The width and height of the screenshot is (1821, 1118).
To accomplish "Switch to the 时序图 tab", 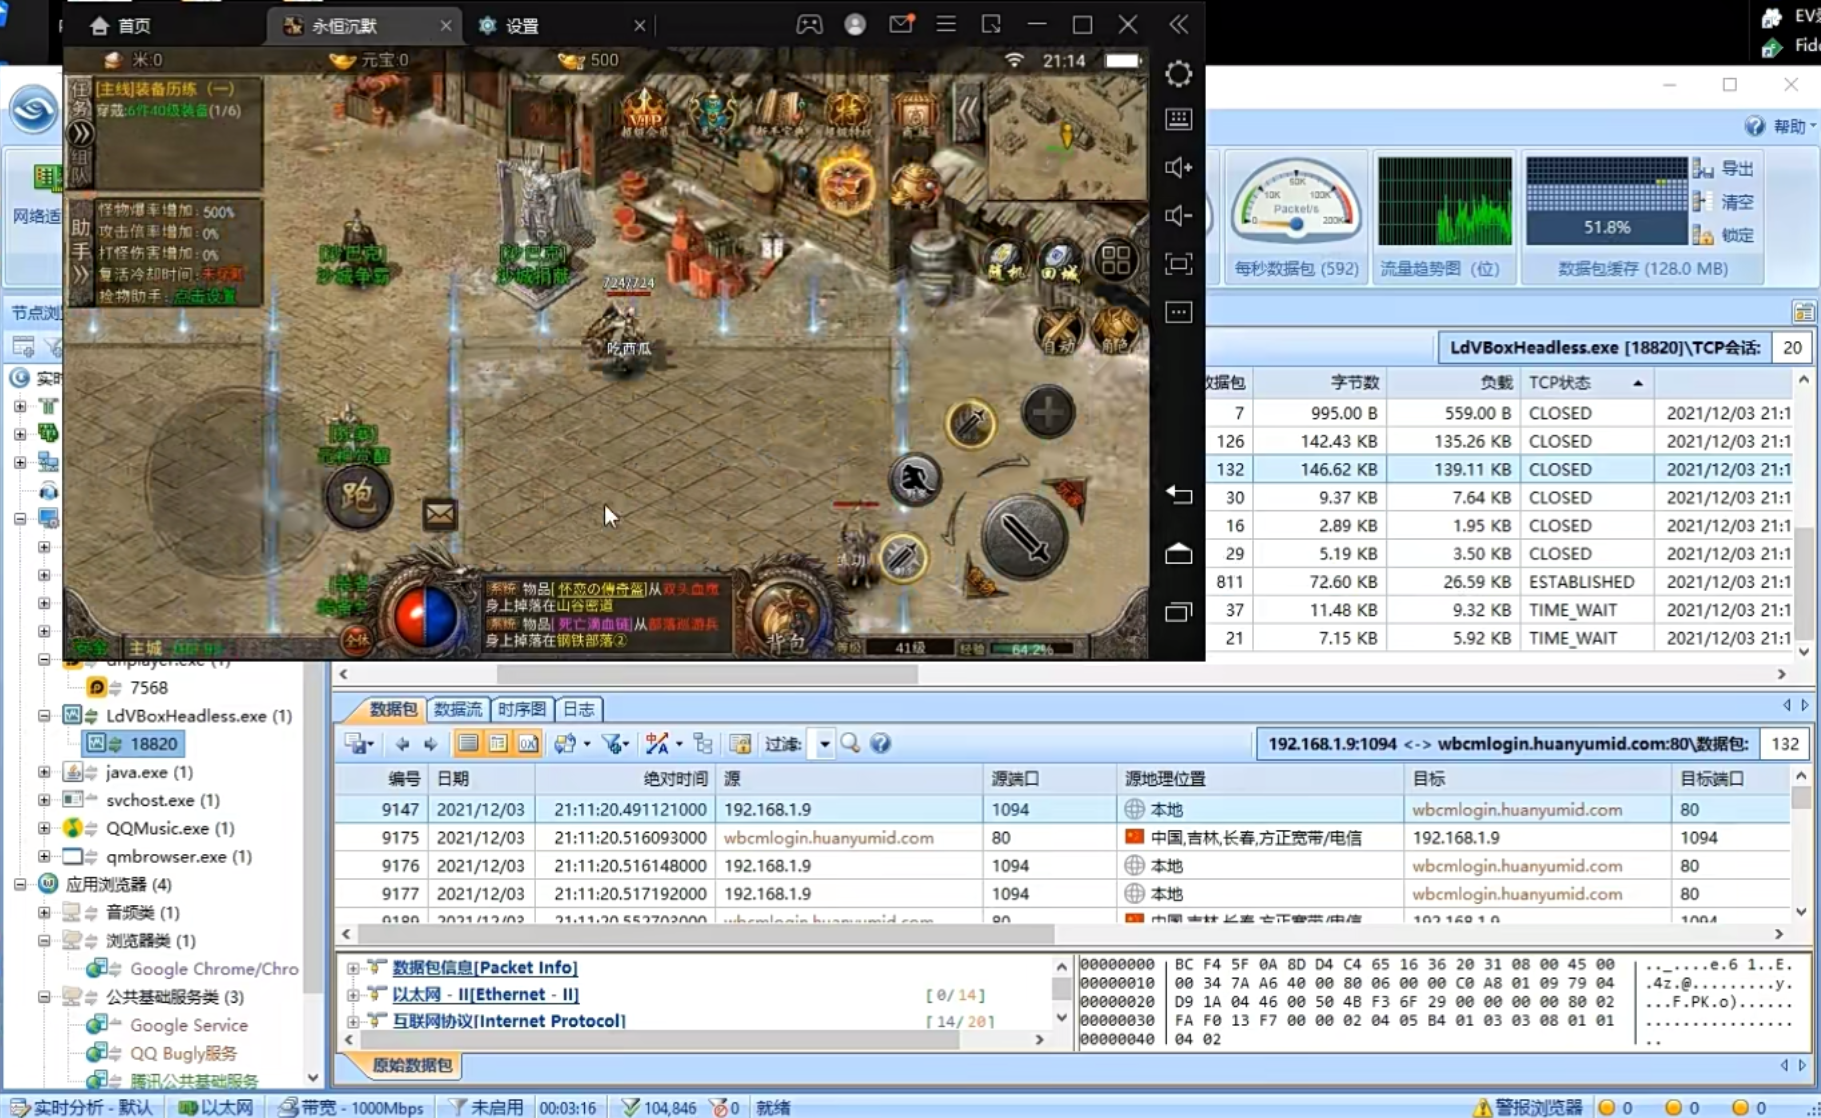I will click(x=521, y=709).
